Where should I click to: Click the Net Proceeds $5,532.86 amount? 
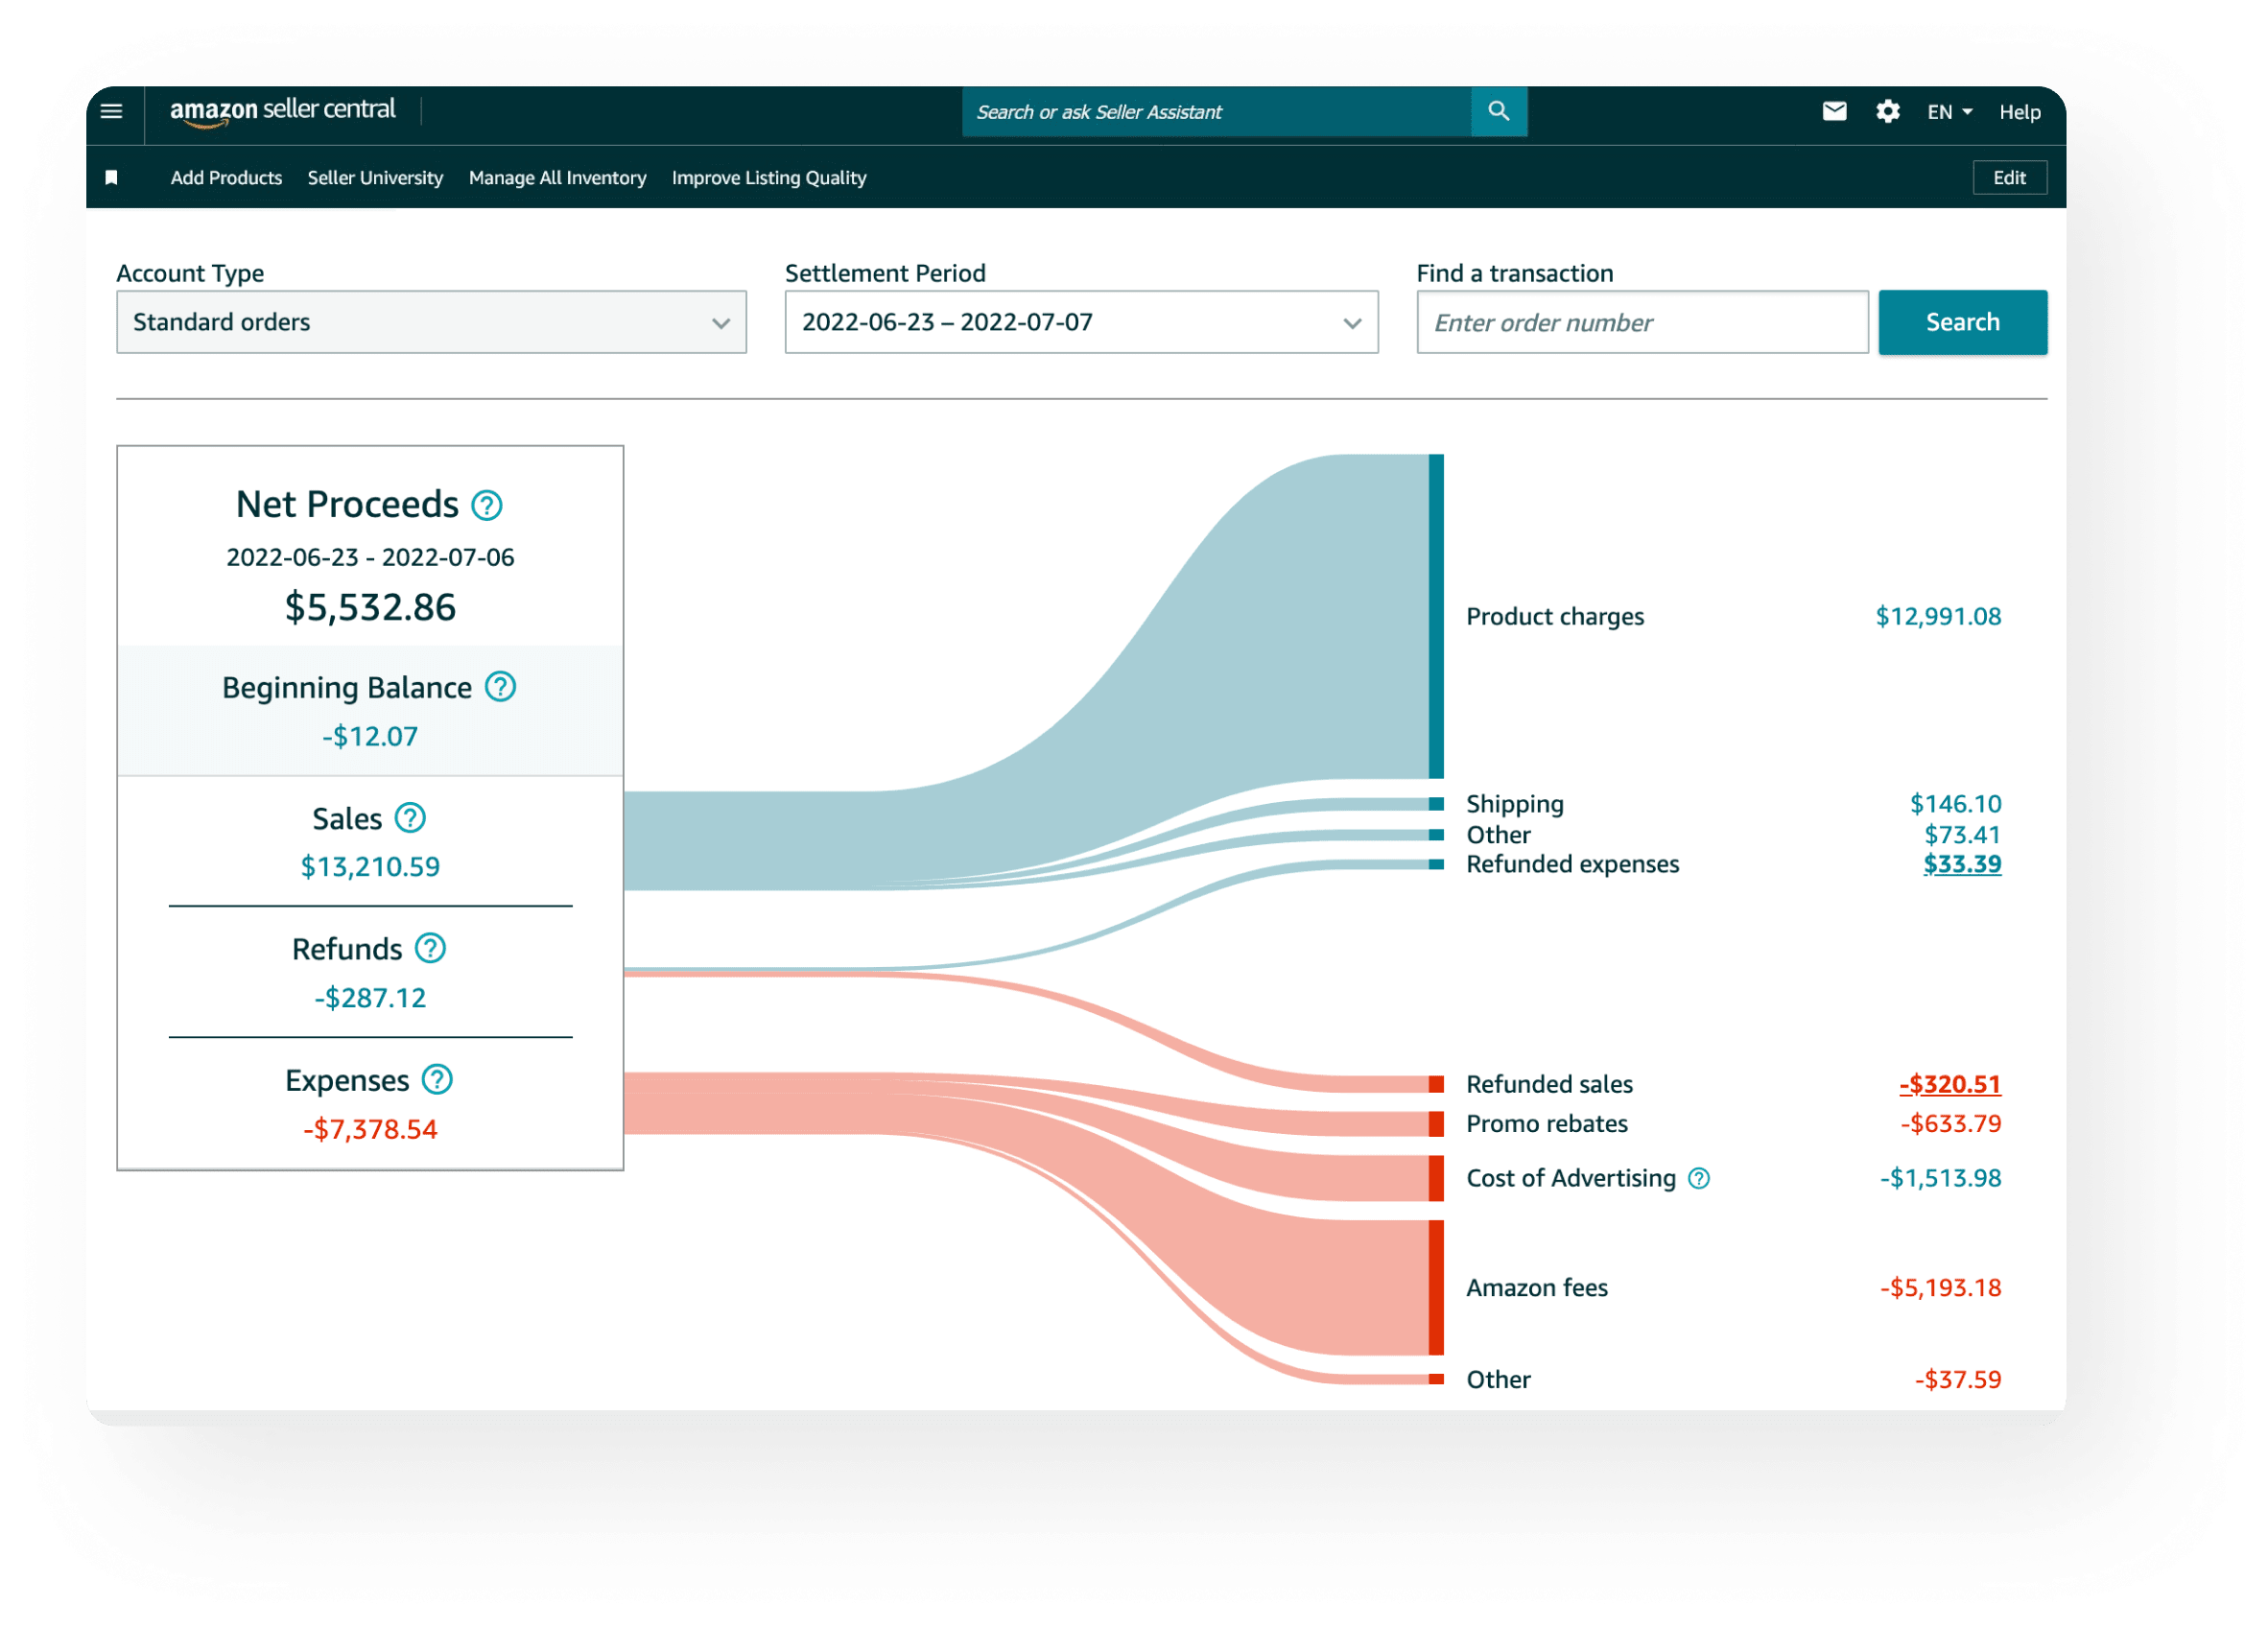370,607
